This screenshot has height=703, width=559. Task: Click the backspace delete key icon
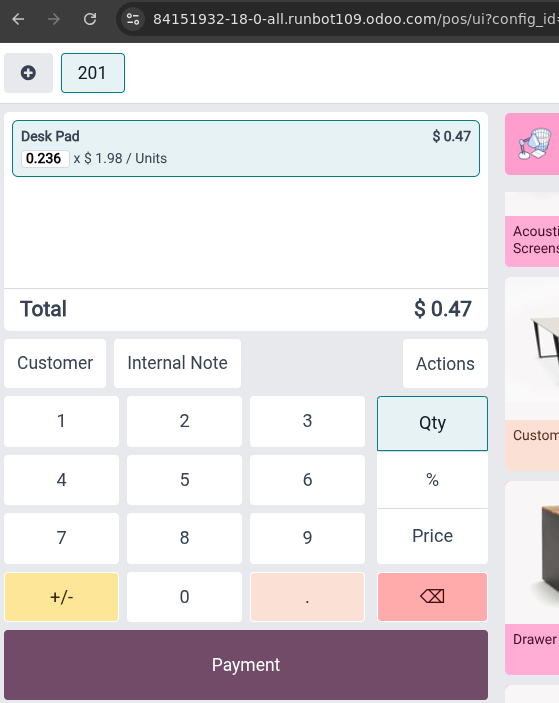tap(432, 596)
